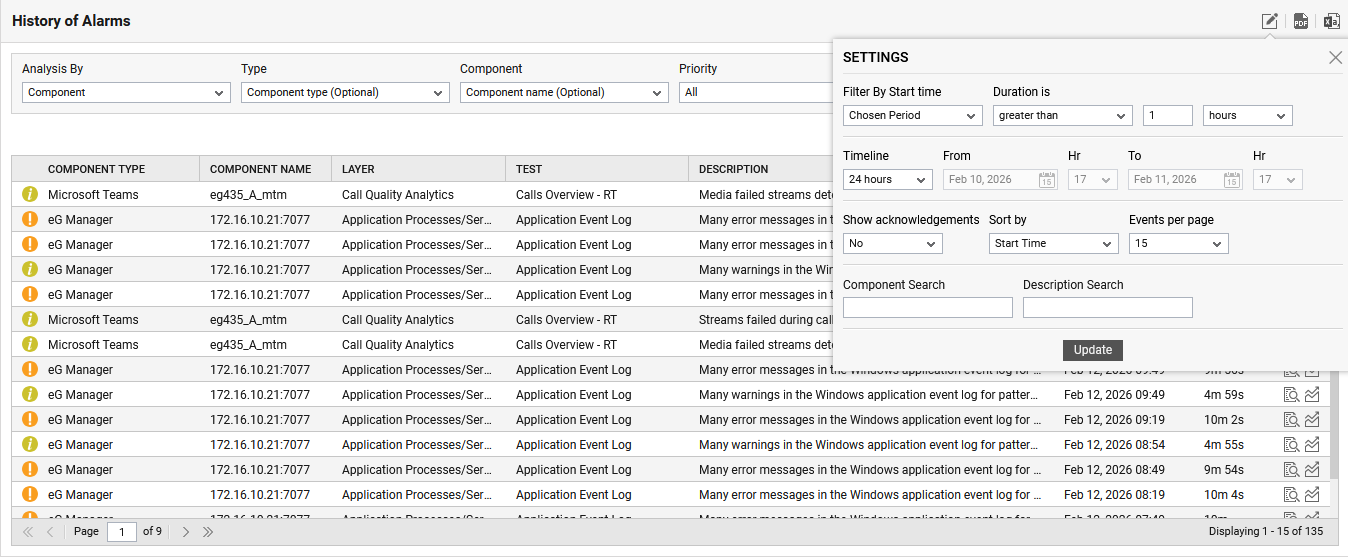Close the Settings panel
1348x557 pixels.
click(x=1335, y=58)
